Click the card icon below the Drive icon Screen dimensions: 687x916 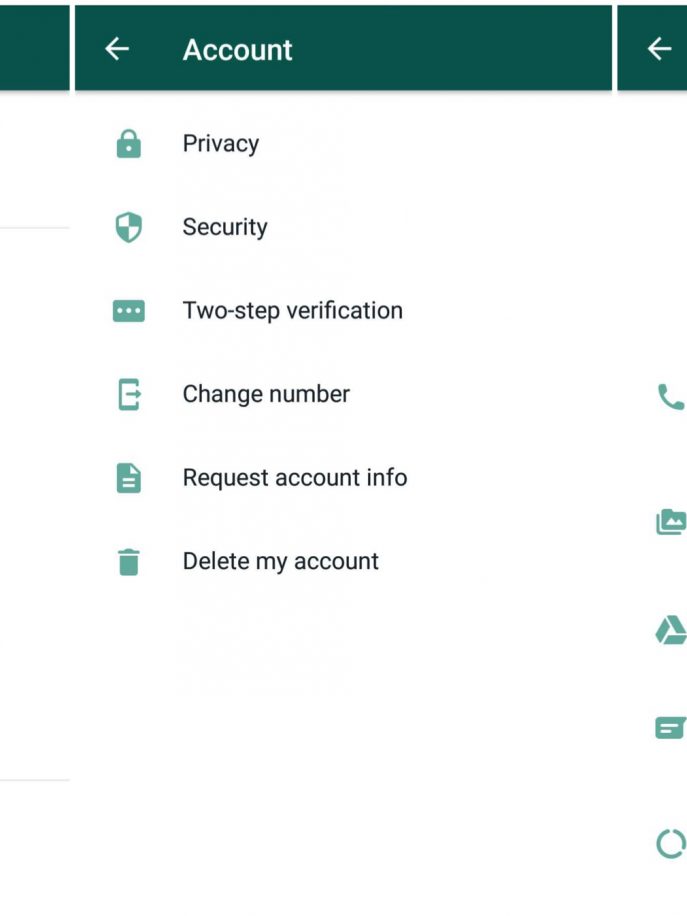pyautogui.click(x=671, y=727)
